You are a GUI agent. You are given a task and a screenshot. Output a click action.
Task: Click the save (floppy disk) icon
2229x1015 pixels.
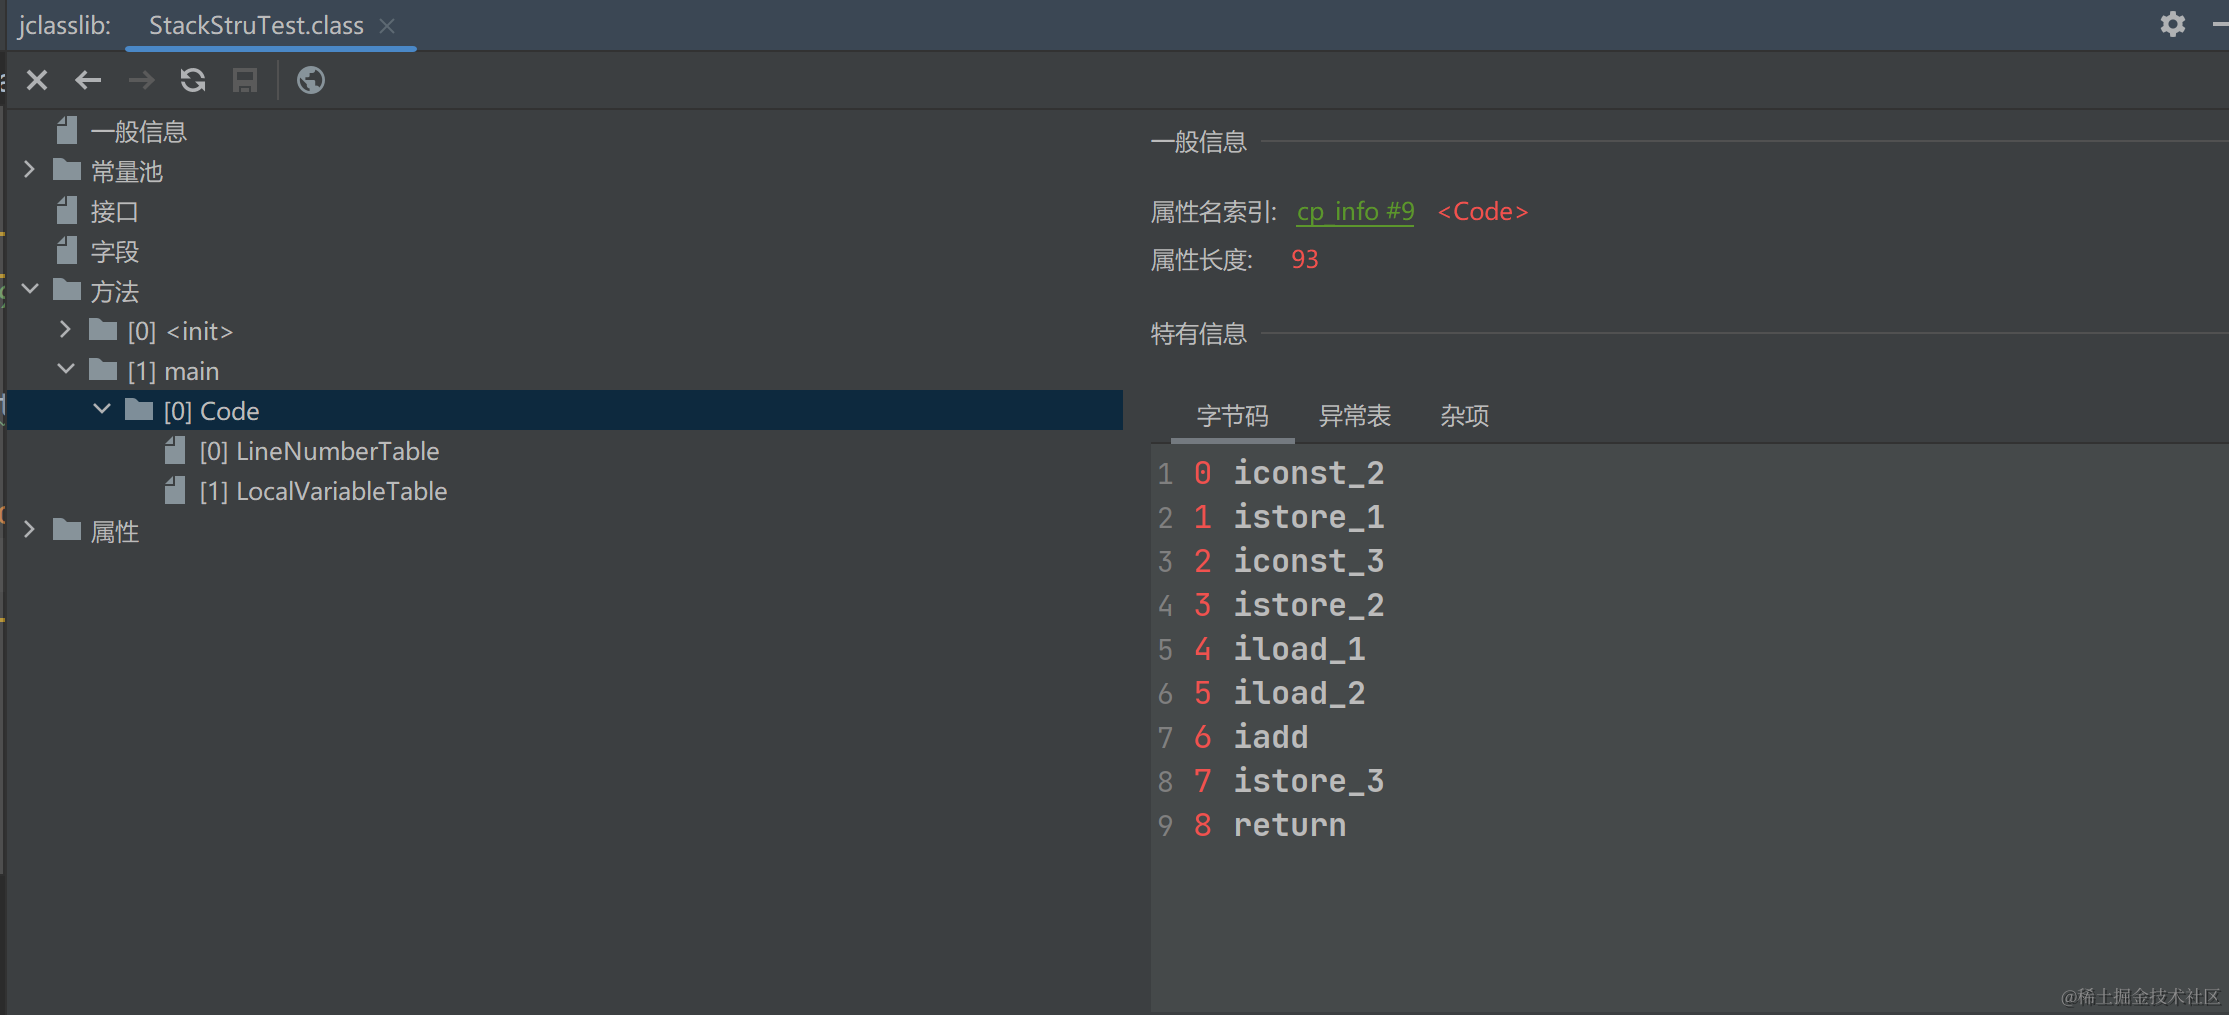pos(245,80)
